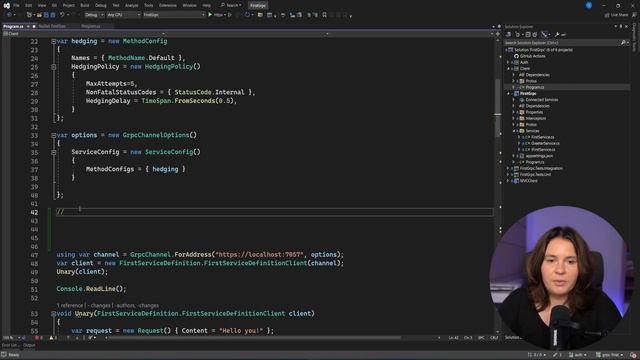The image size is (640, 360).
Task: Collapse the Client project node
Action: coord(509,69)
